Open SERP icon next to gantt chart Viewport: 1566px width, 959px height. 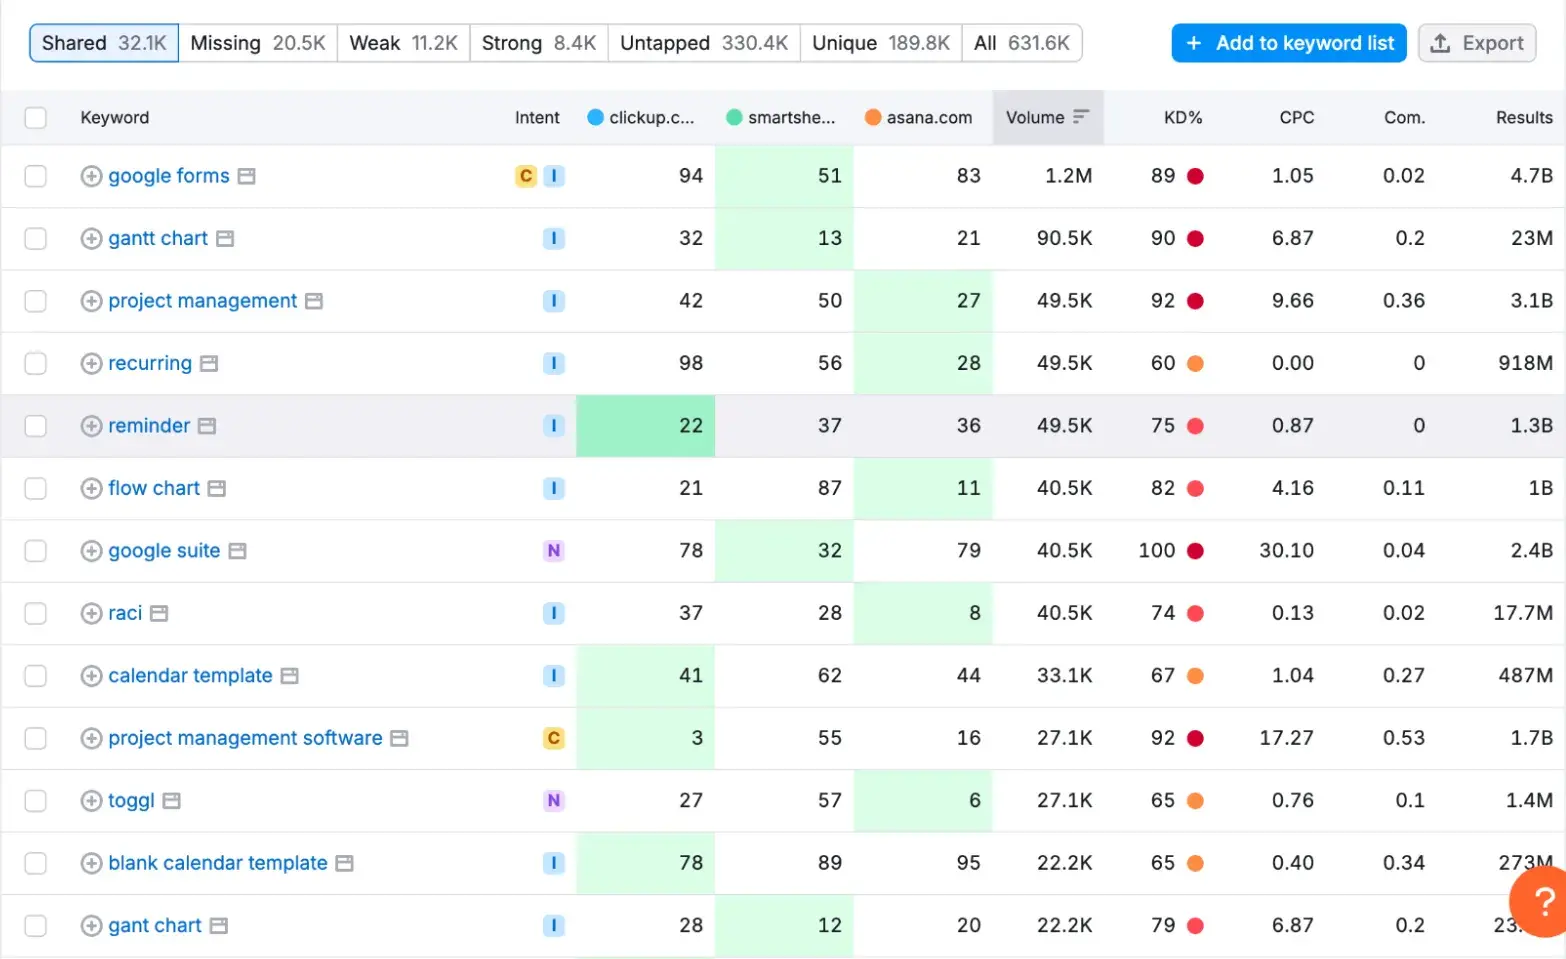point(225,239)
